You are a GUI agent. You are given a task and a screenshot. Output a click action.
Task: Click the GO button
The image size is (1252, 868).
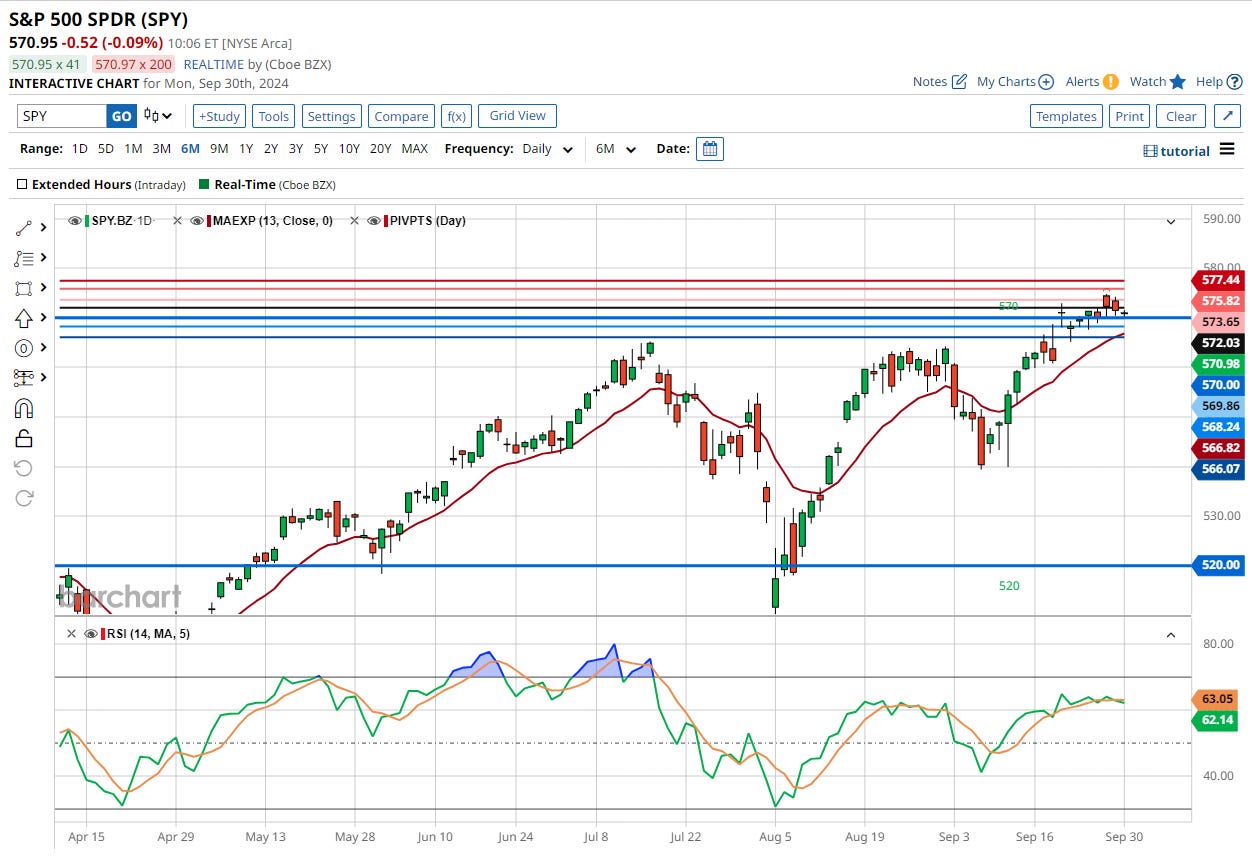point(121,116)
